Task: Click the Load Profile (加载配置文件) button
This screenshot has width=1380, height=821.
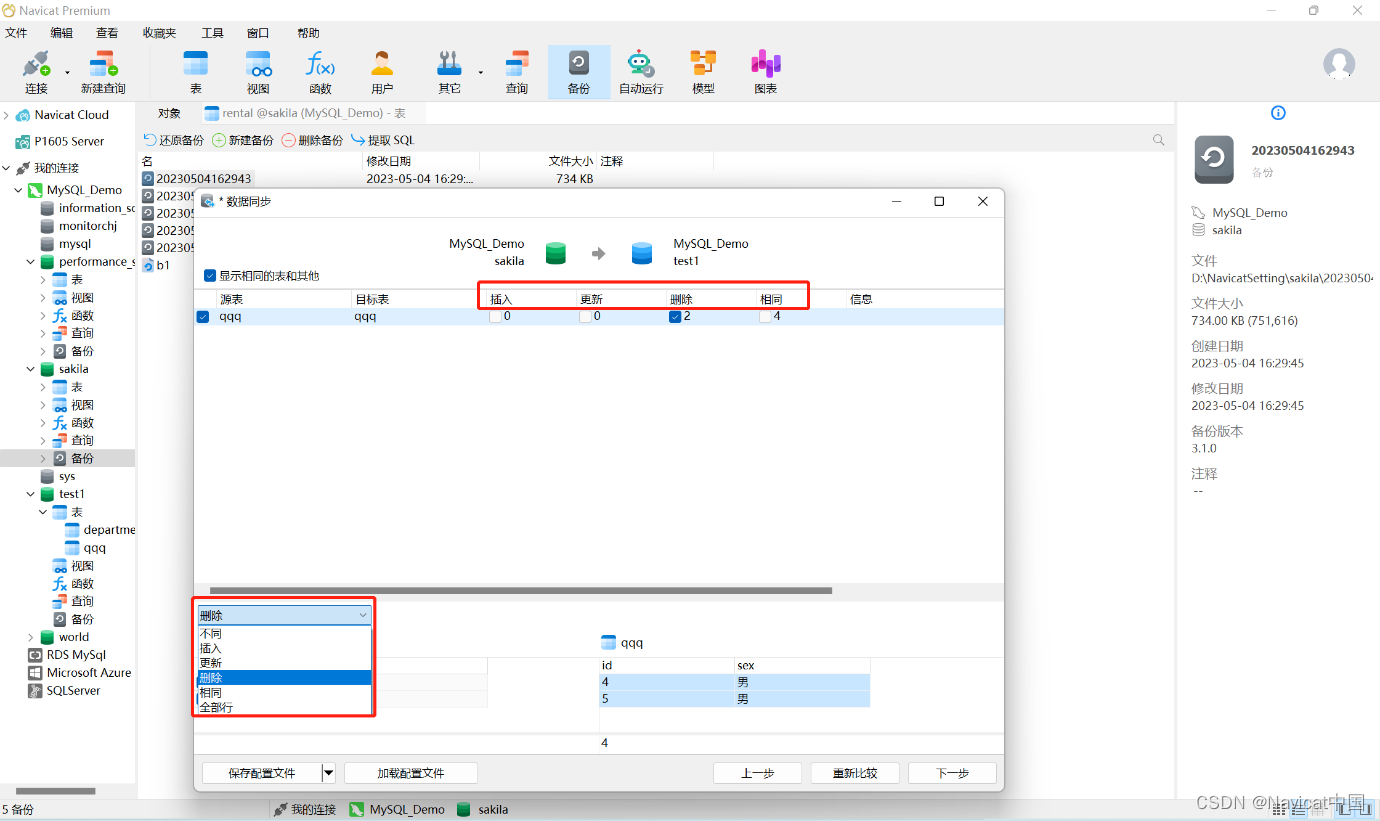Action: click(x=410, y=773)
